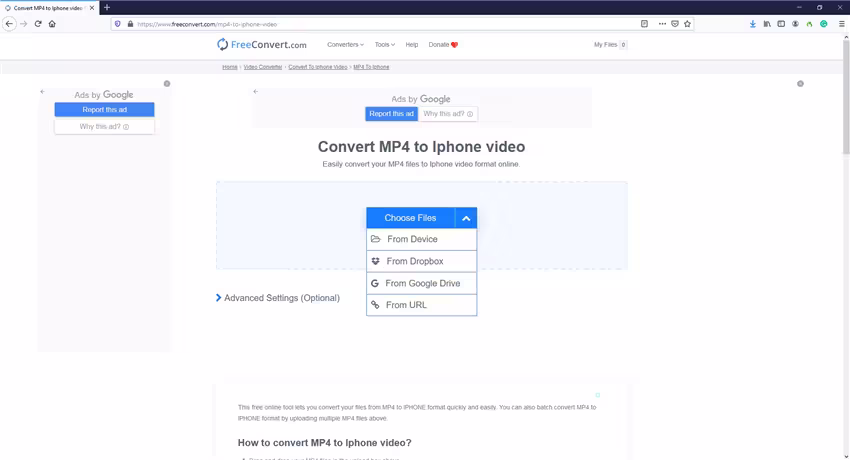Viewport: 850px width, 460px height.
Task: Click Report this ad in left panel
Action: 105,109
